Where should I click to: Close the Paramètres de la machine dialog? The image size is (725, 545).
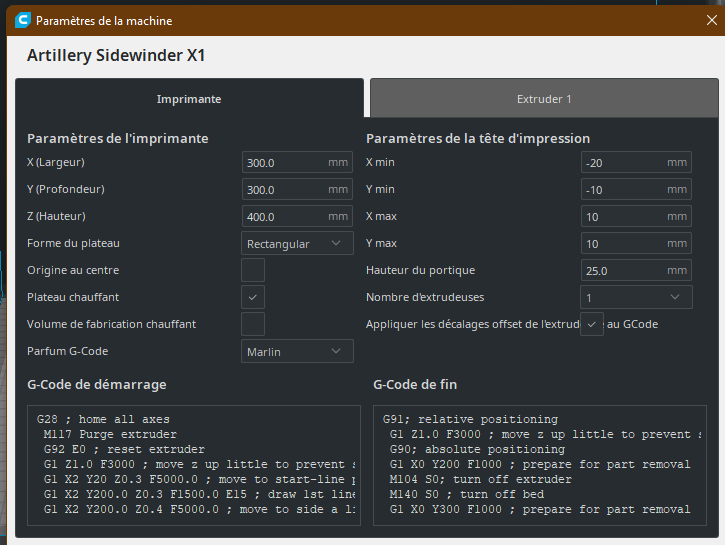tap(712, 20)
